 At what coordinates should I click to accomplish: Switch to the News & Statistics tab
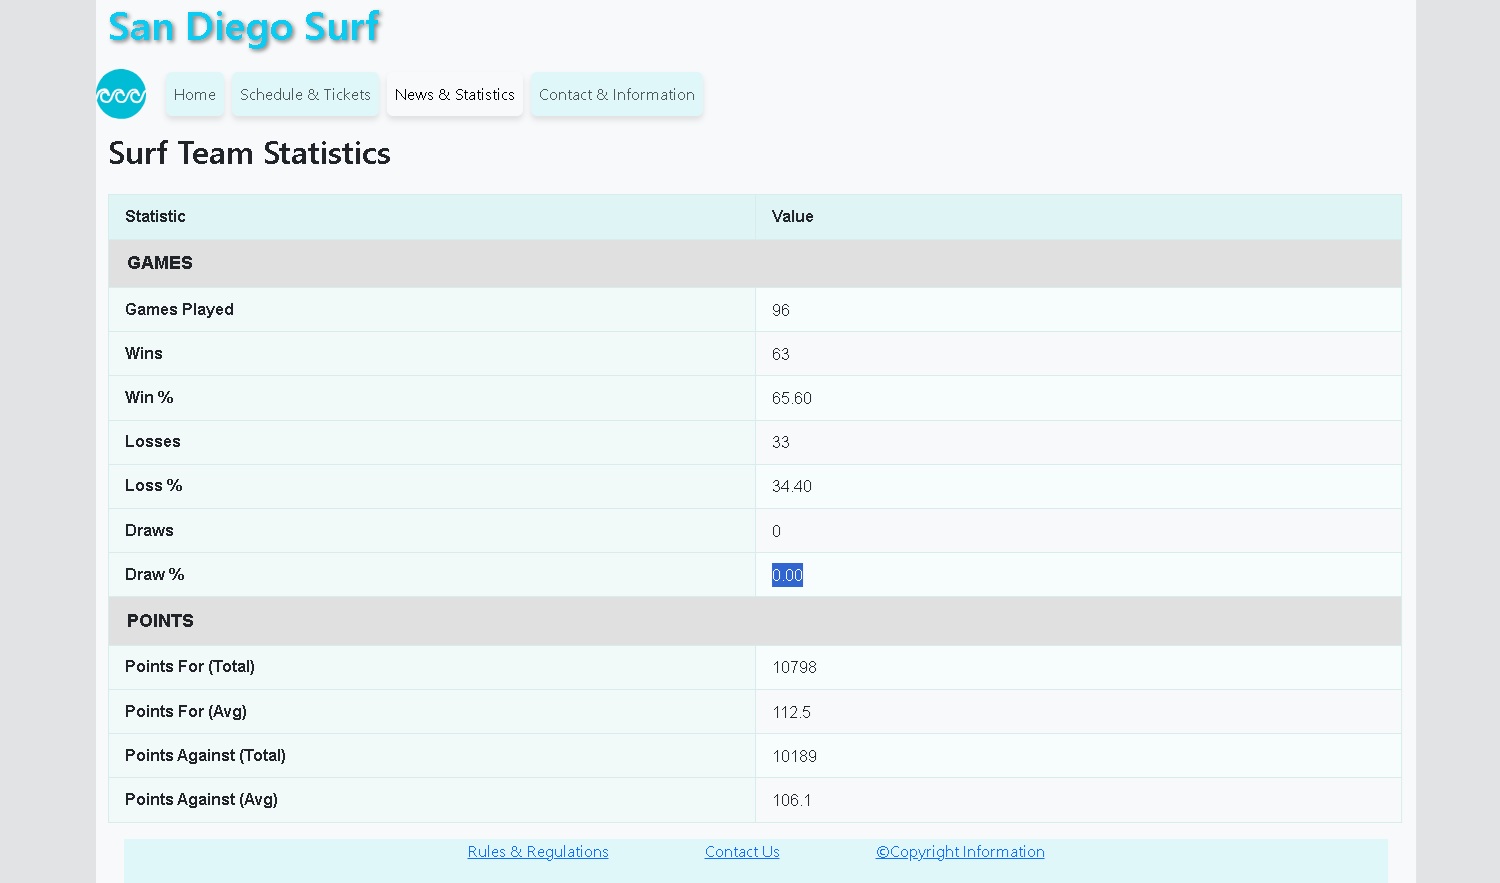tap(454, 94)
